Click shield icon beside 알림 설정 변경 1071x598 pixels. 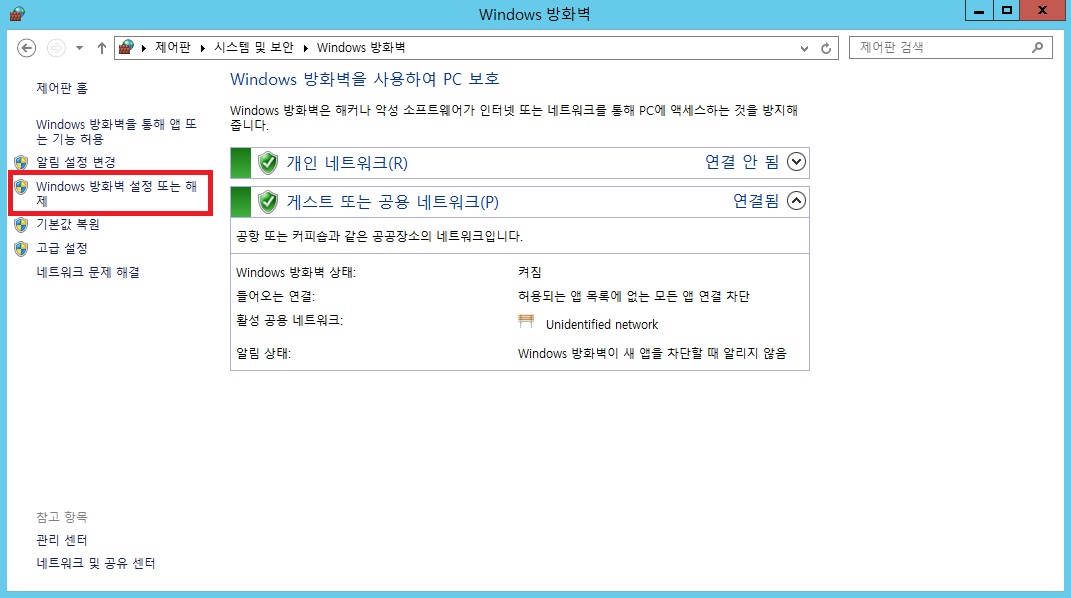(21, 162)
